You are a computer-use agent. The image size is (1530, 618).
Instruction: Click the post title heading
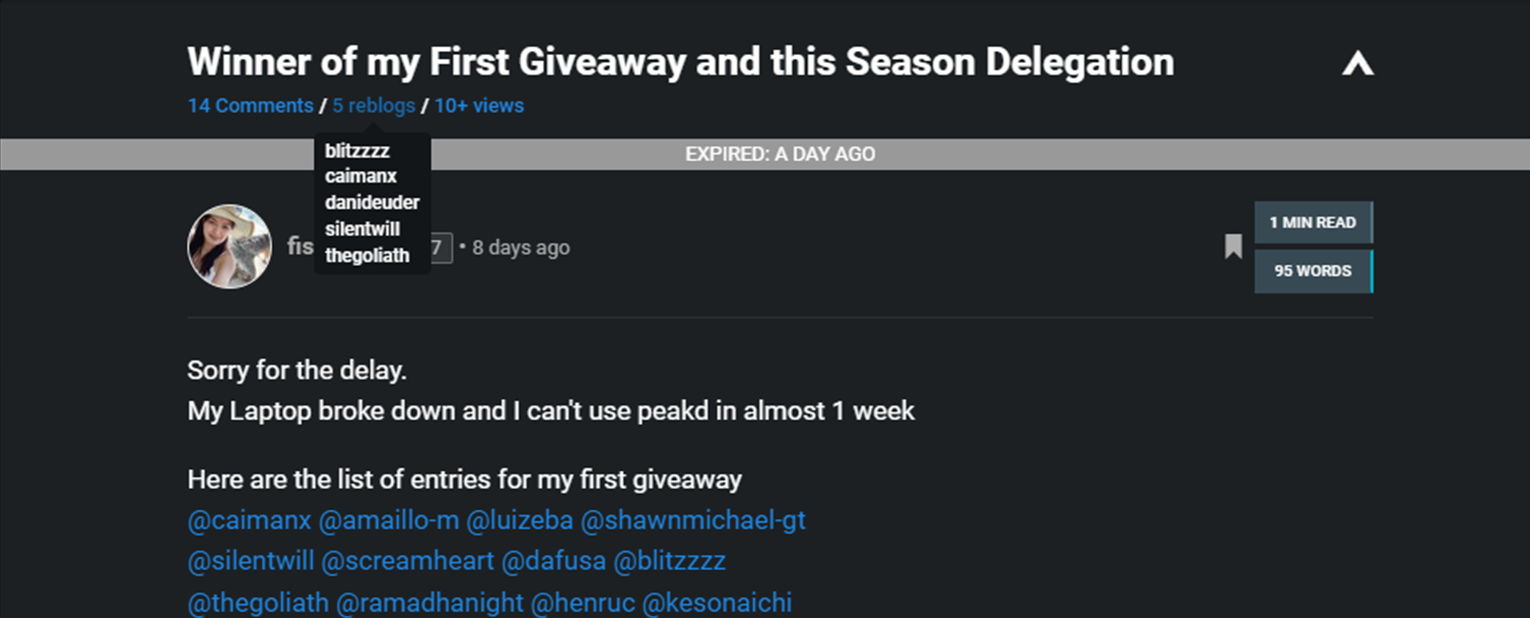pyautogui.click(x=680, y=62)
